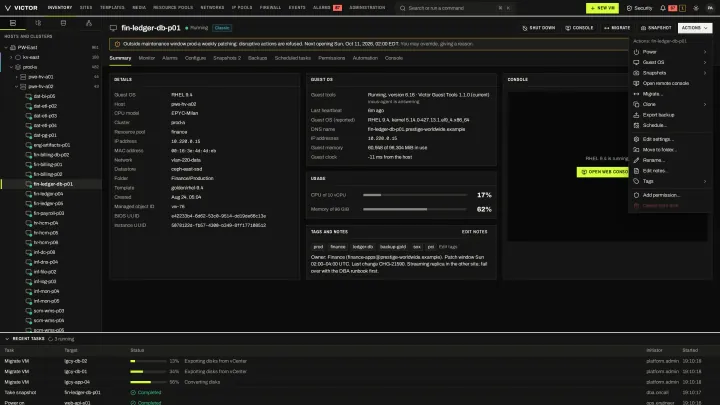Open the Actions dropdown button
The image size is (720, 405).
[x=695, y=28]
